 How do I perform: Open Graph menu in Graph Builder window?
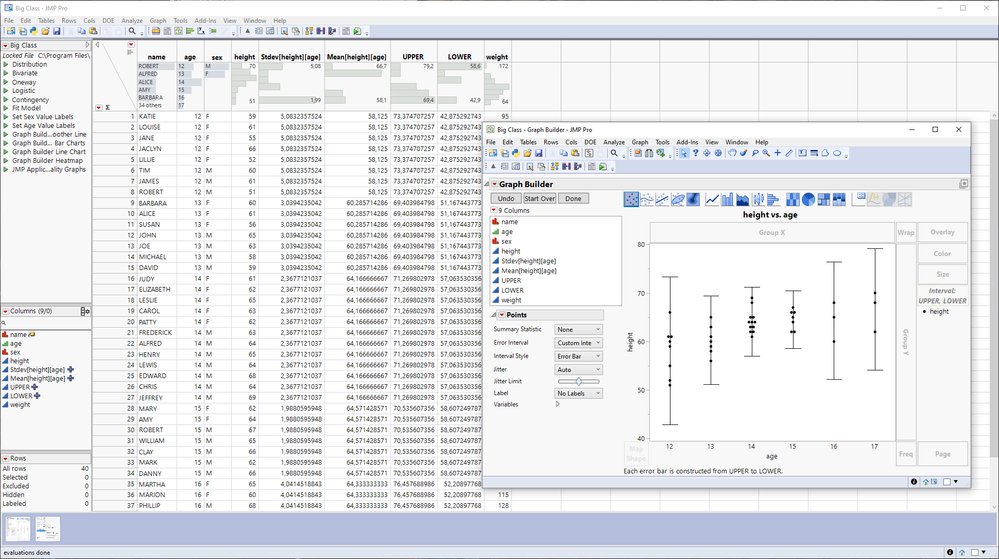(640, 142)
